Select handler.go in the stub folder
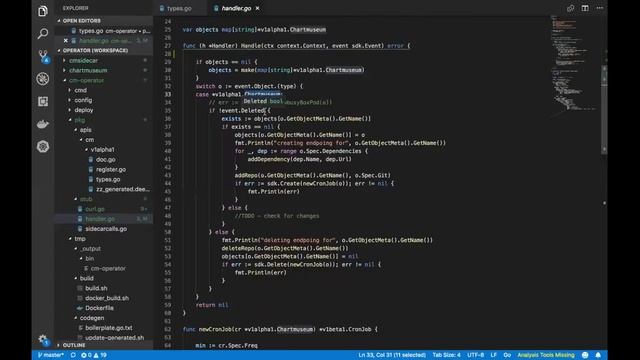The height and width of the screenshot is (360, 640). coord(100,219)
